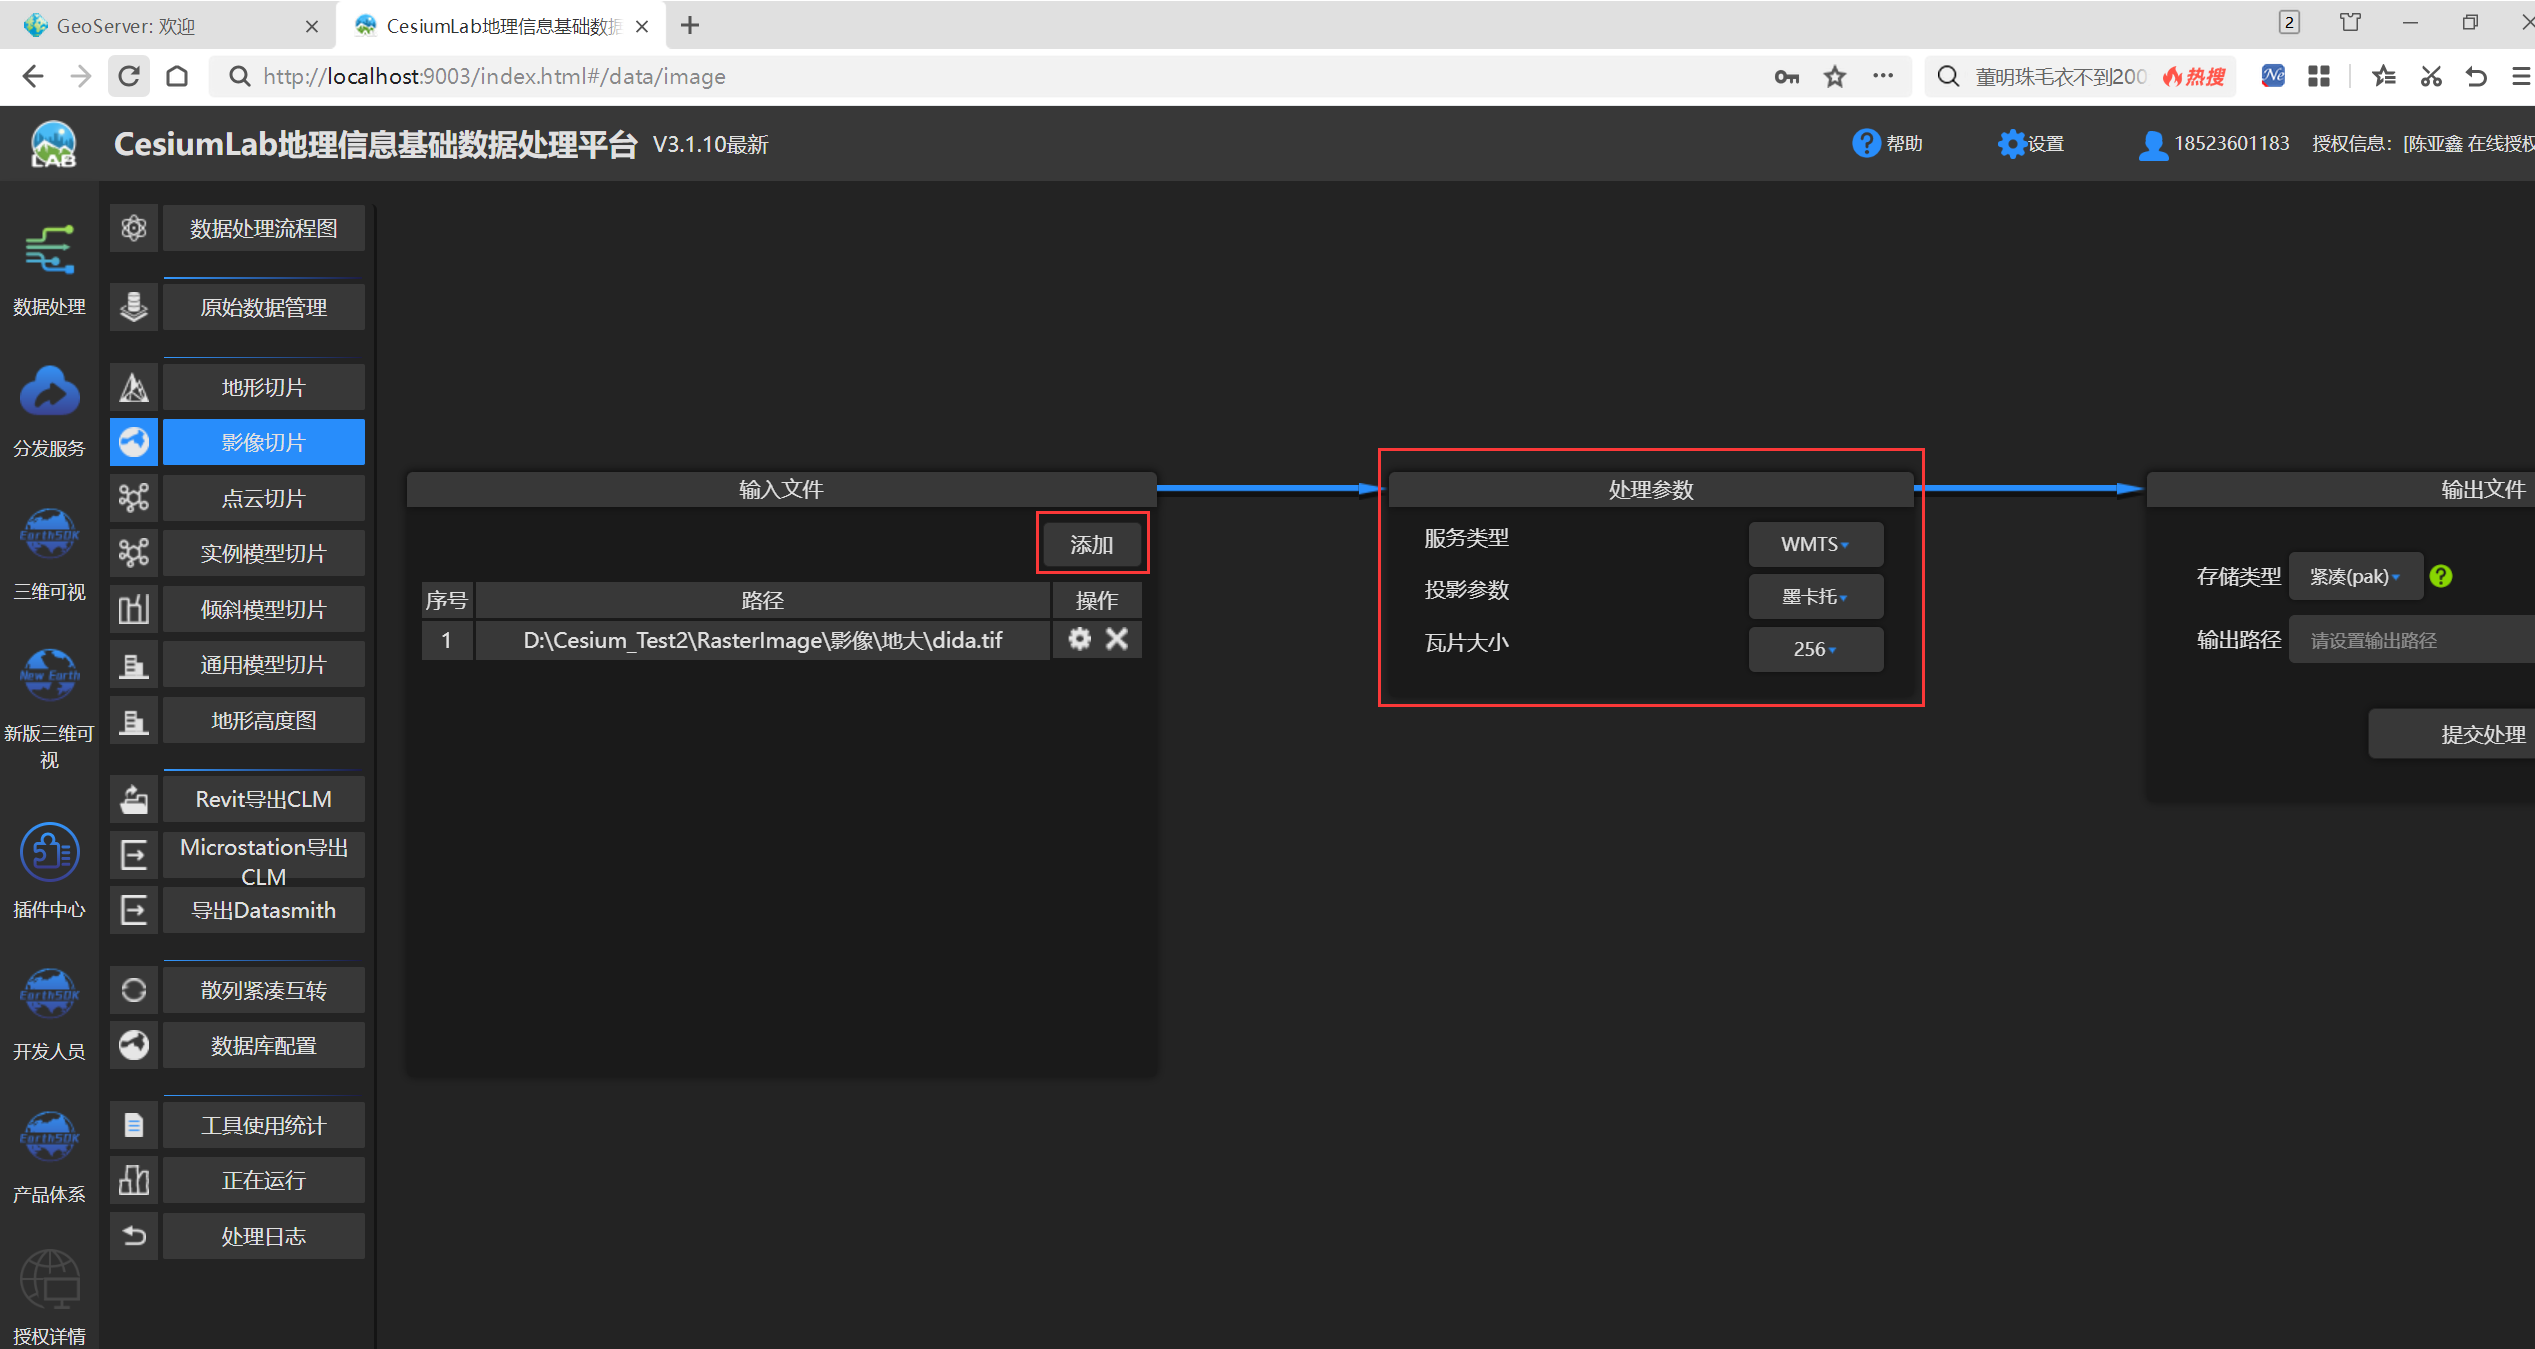2535x1349 pixels.
Task: Expand the 服务类型 WMTS dropdown
Action: tap(1816, 544)
